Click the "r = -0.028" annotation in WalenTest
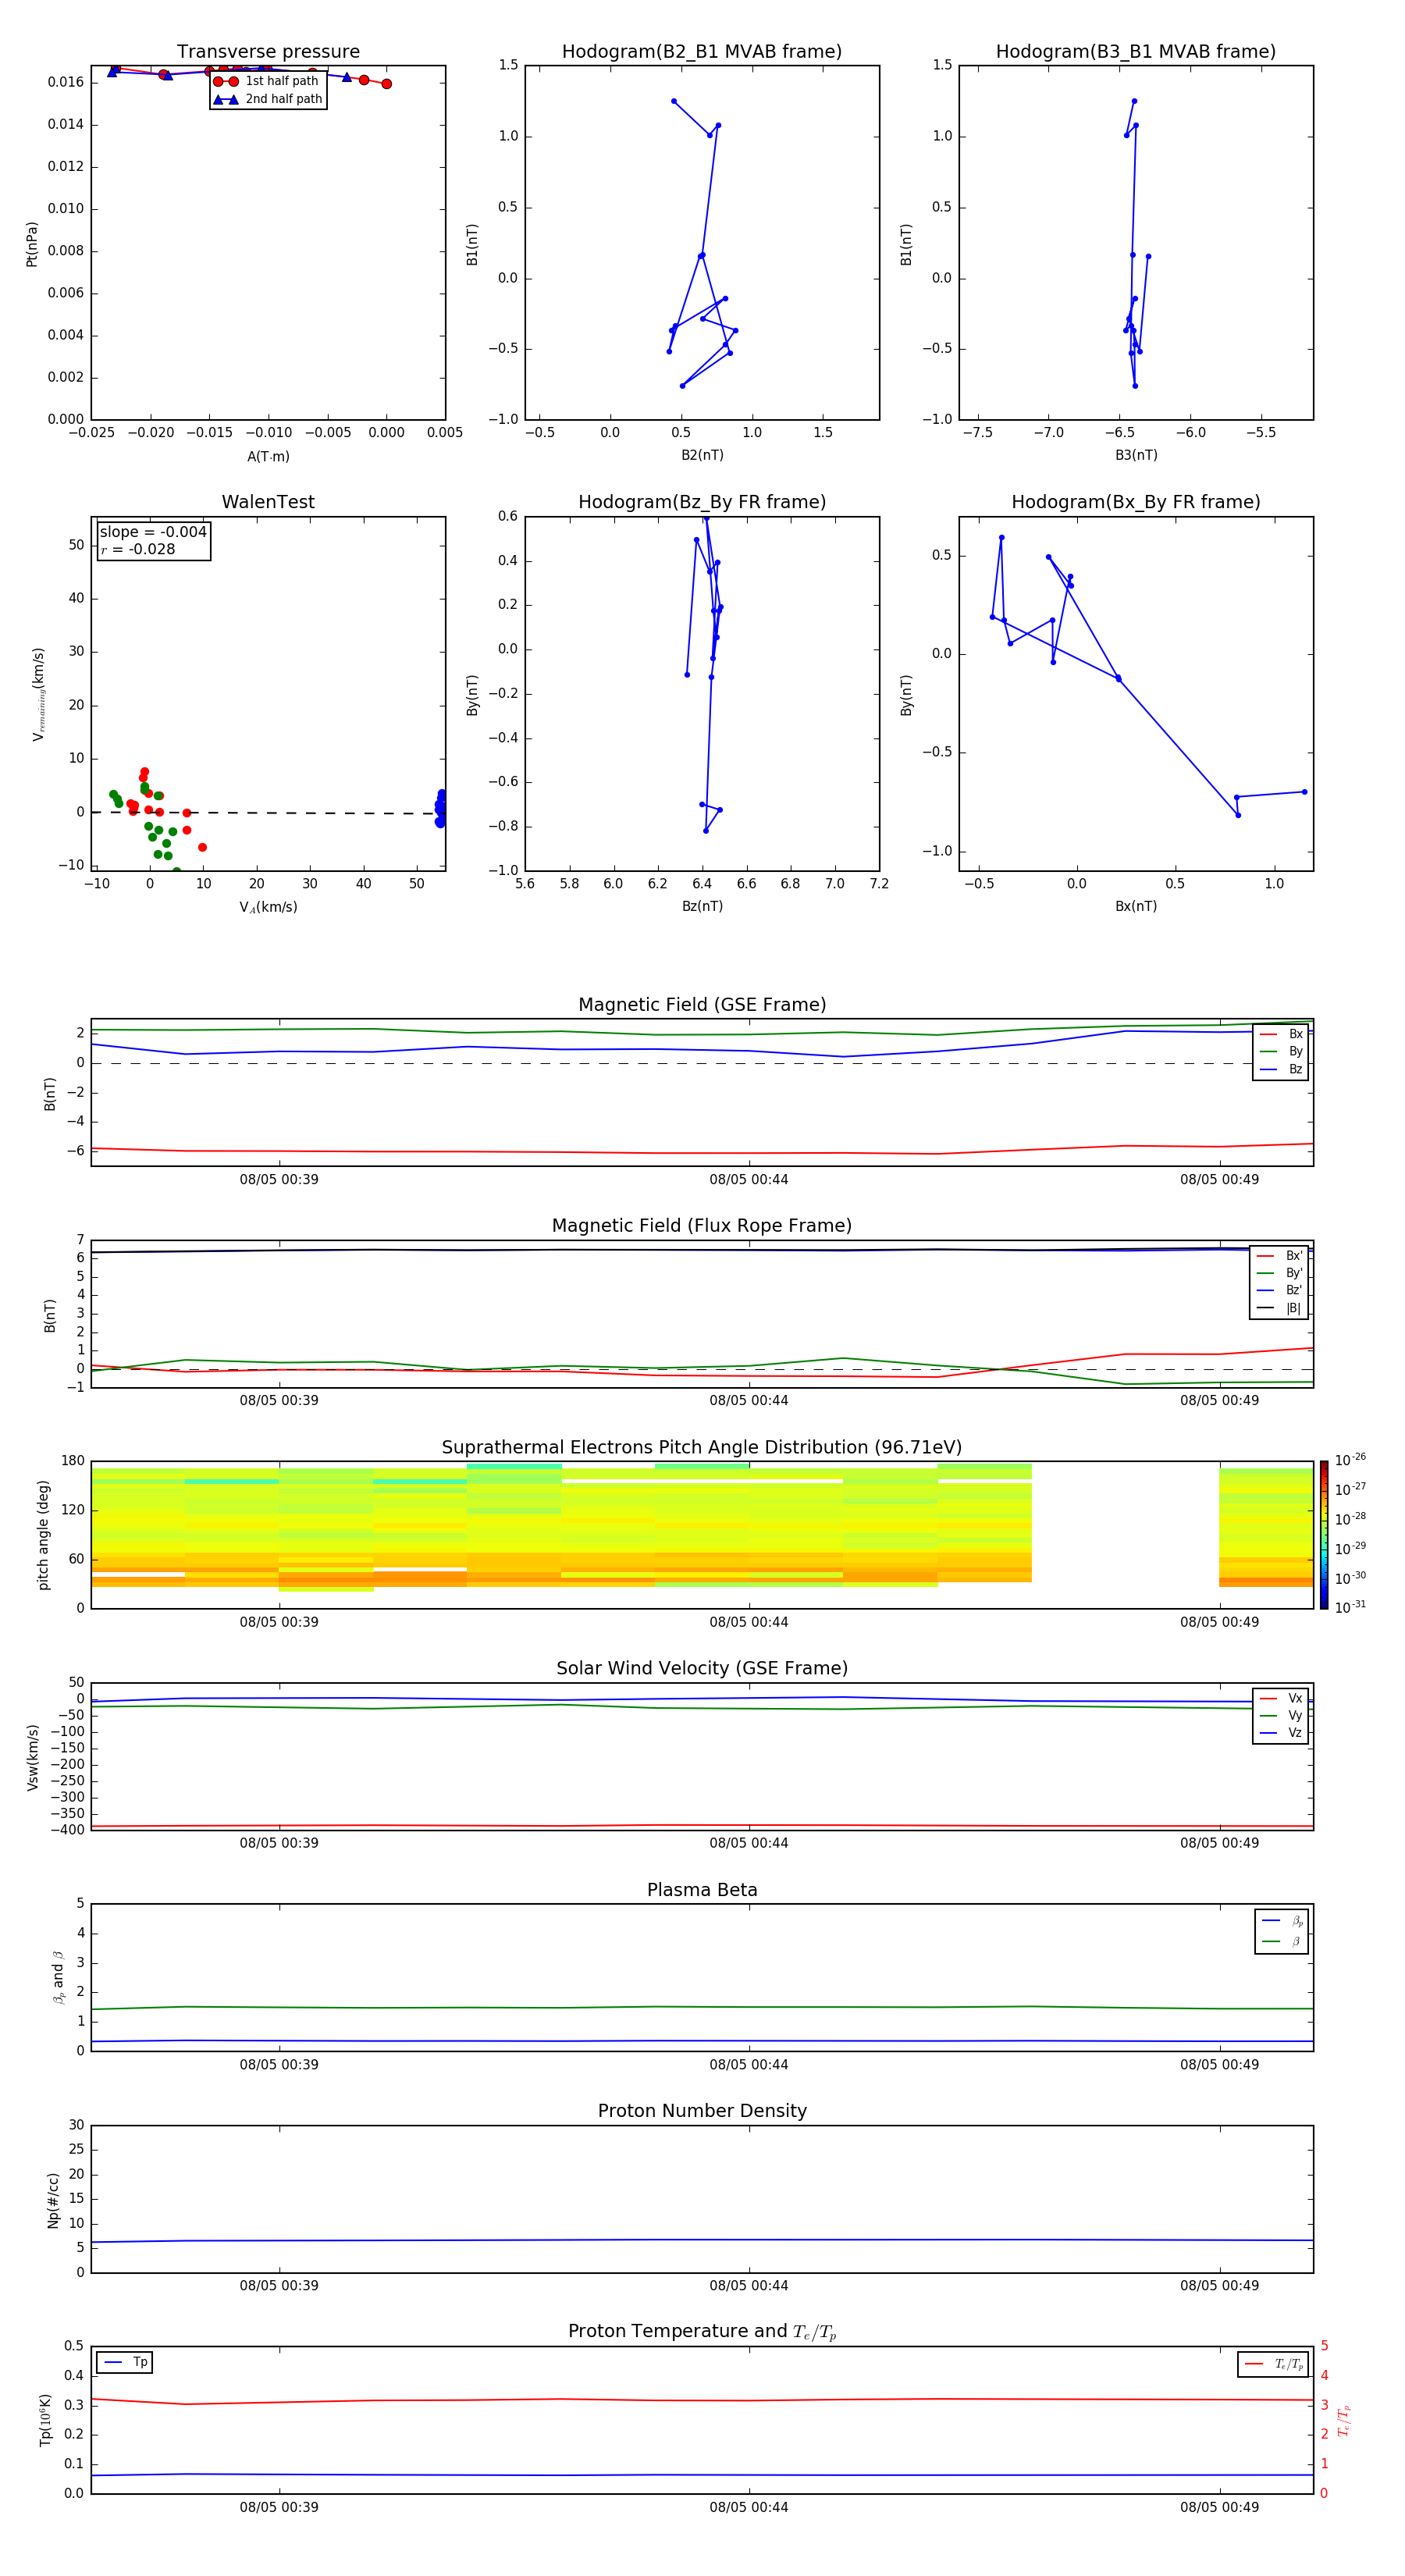Viewport: 1405px width, 2576px height. (x=138, y=549)
